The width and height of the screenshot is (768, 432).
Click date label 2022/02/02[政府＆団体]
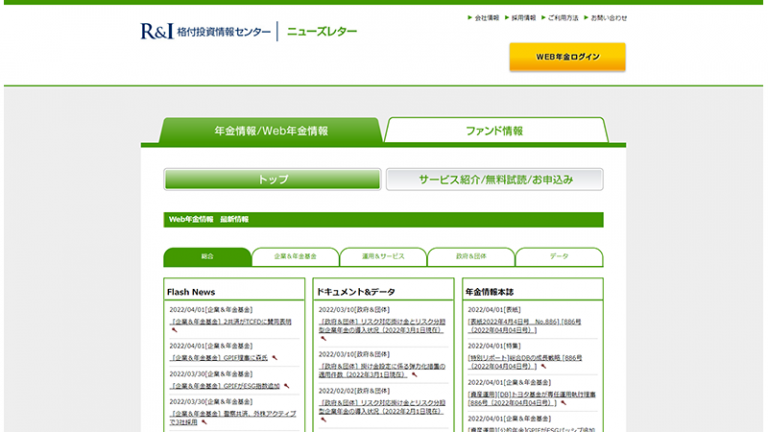(354, 391)
